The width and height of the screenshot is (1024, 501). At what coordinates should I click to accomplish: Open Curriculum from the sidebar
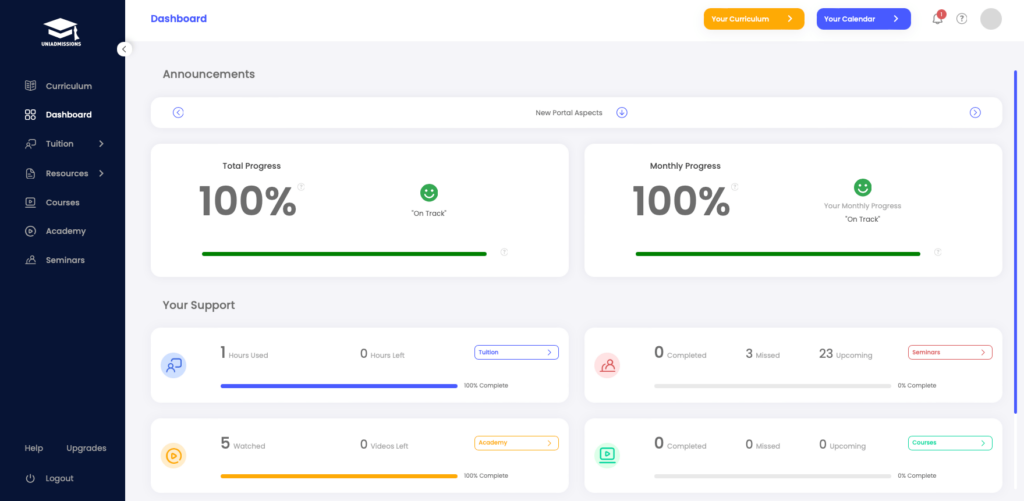coord(68,86)
